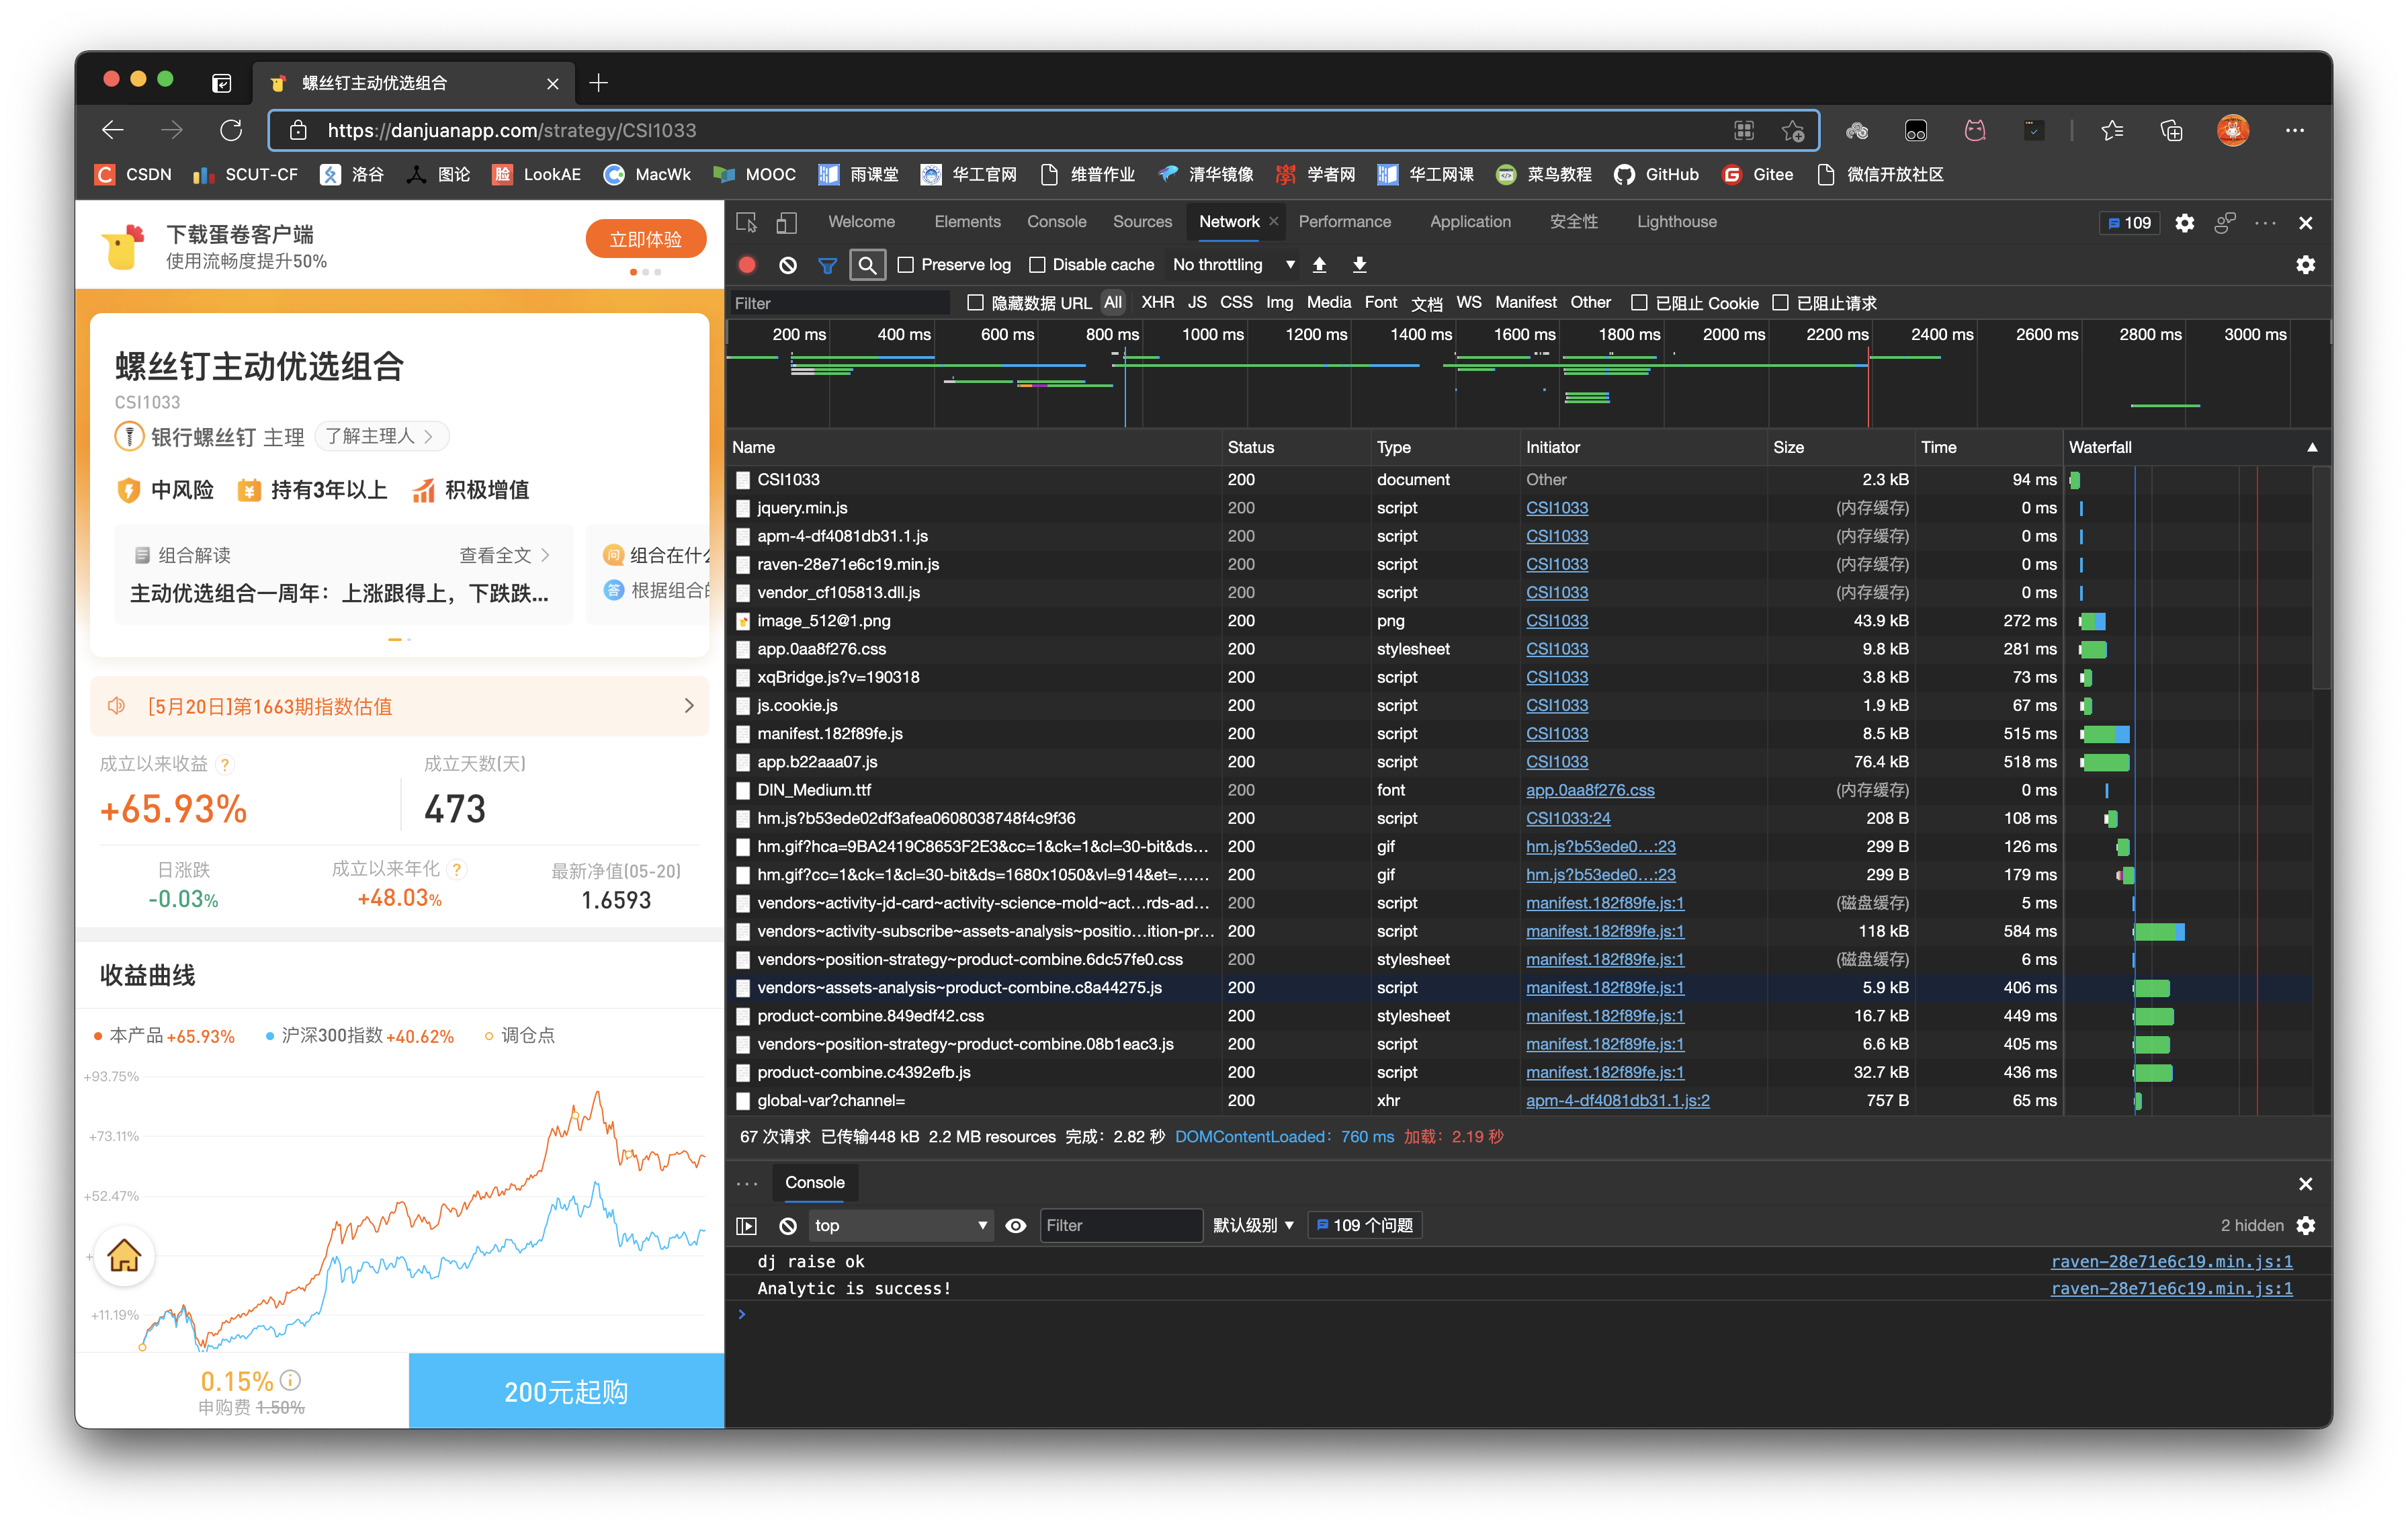Check the Disable cache option
This screenshot has width=2408, height=1528.
tap(1037, 265)
